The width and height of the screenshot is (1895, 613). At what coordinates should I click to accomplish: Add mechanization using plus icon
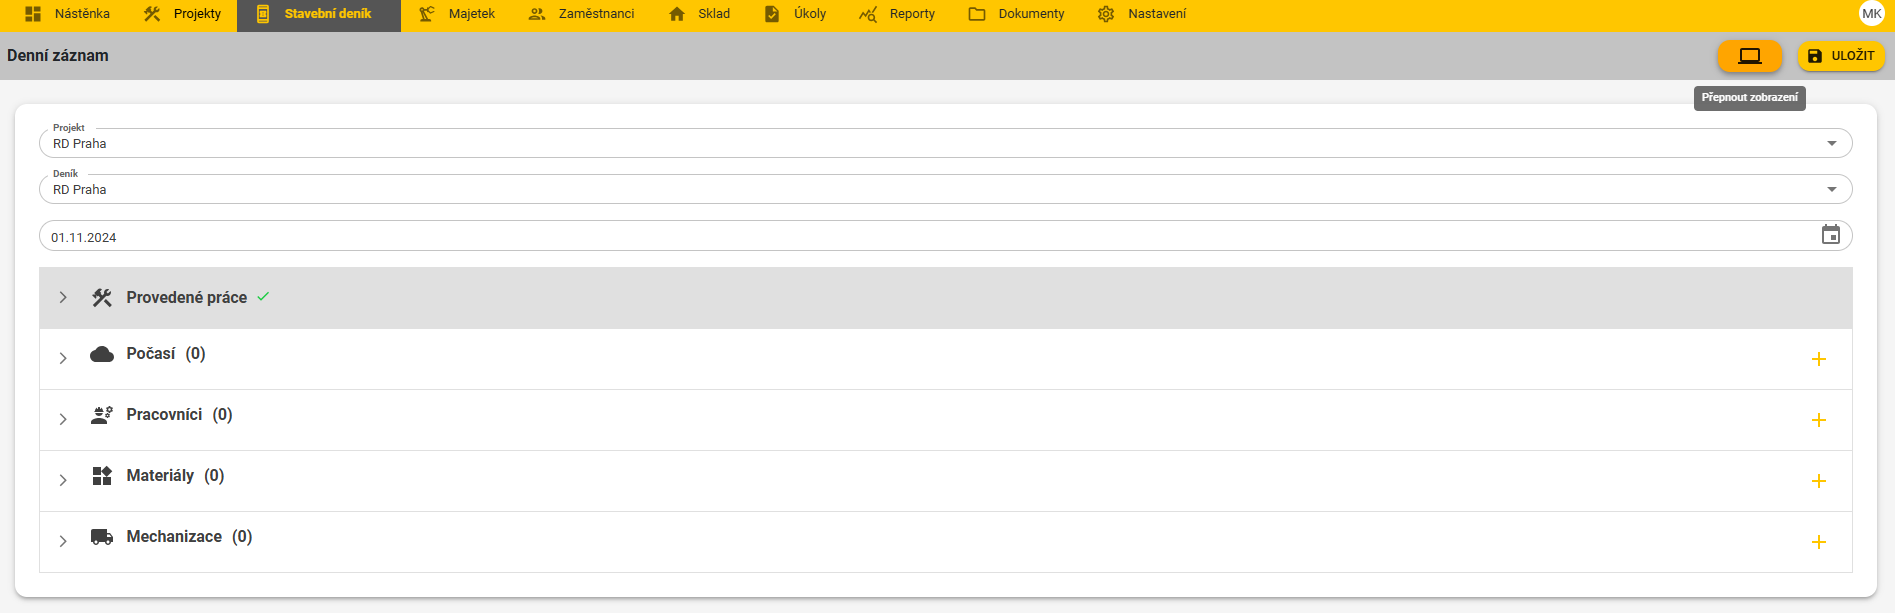pos(1818,542)
